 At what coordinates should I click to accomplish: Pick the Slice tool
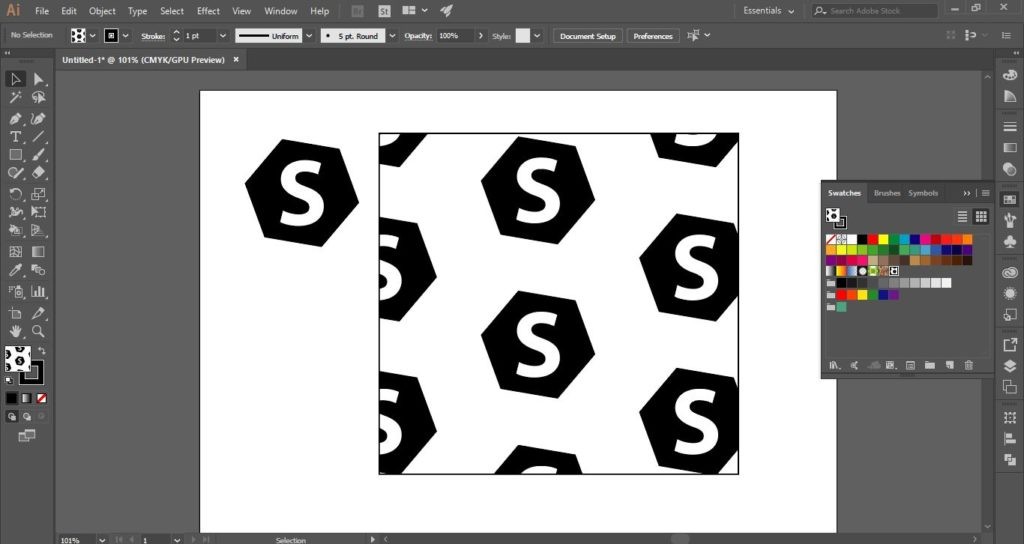(x=39, y=313)
